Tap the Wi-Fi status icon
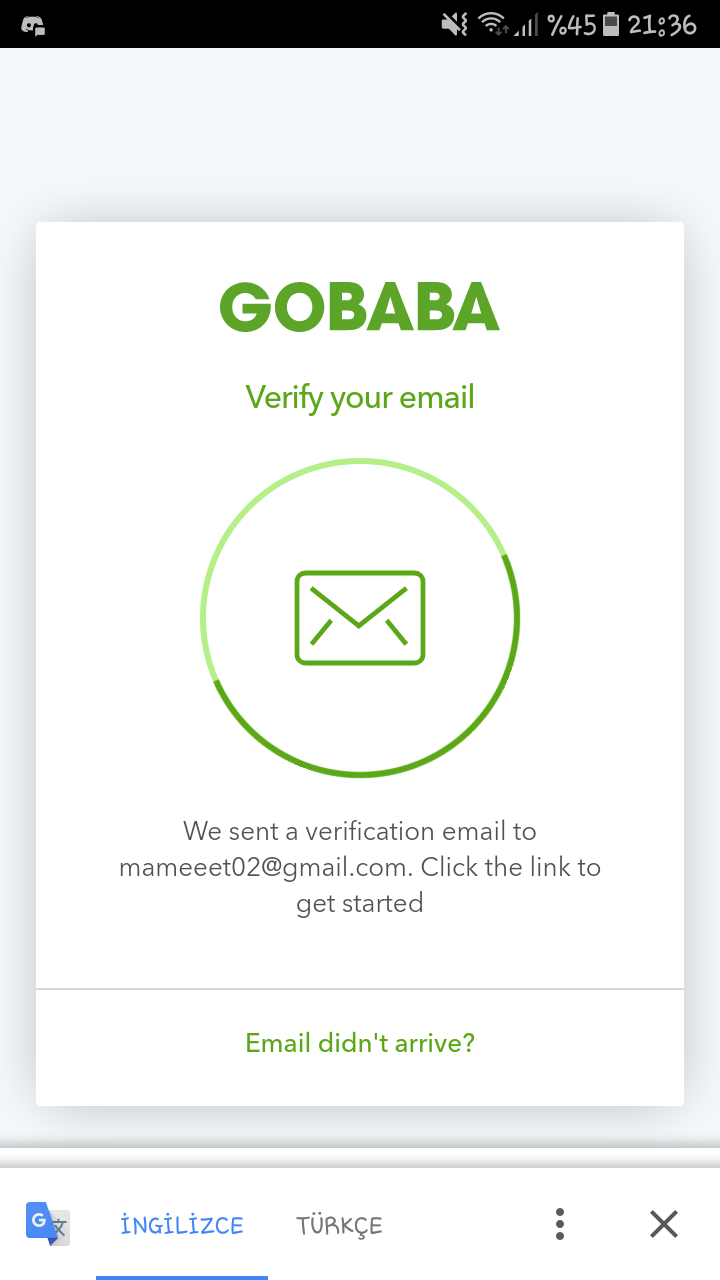This screenshot has height=1280, width=720. 492,24
